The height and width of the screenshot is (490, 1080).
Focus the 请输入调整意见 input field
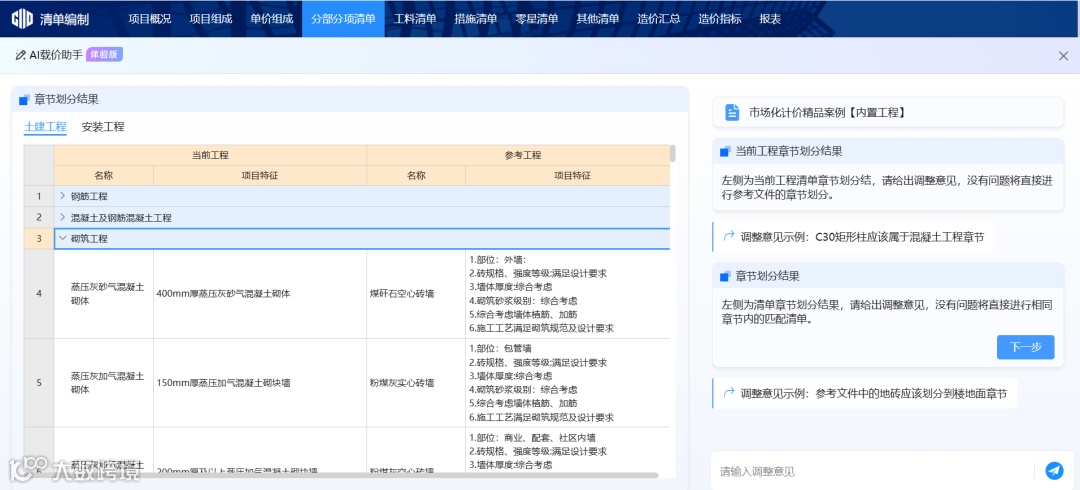[x=875, y=471]
